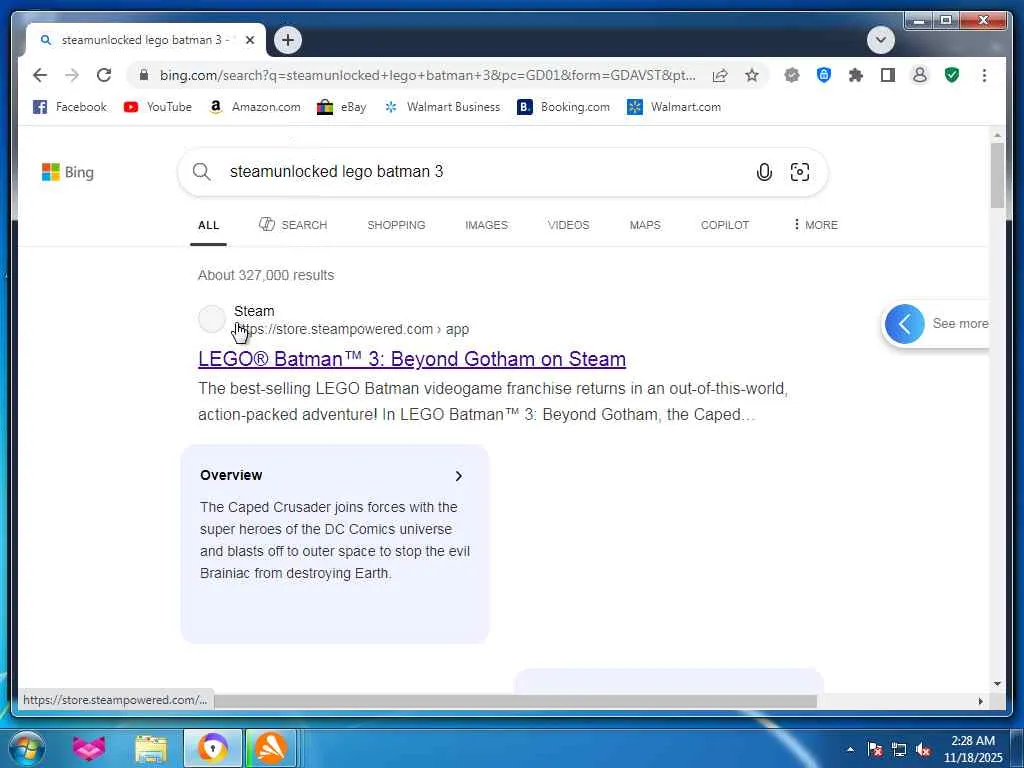Screen dimensions: 1024x768
Task: Close the steamunlocked lego batman 3 tab
Action: coord(249,40)
